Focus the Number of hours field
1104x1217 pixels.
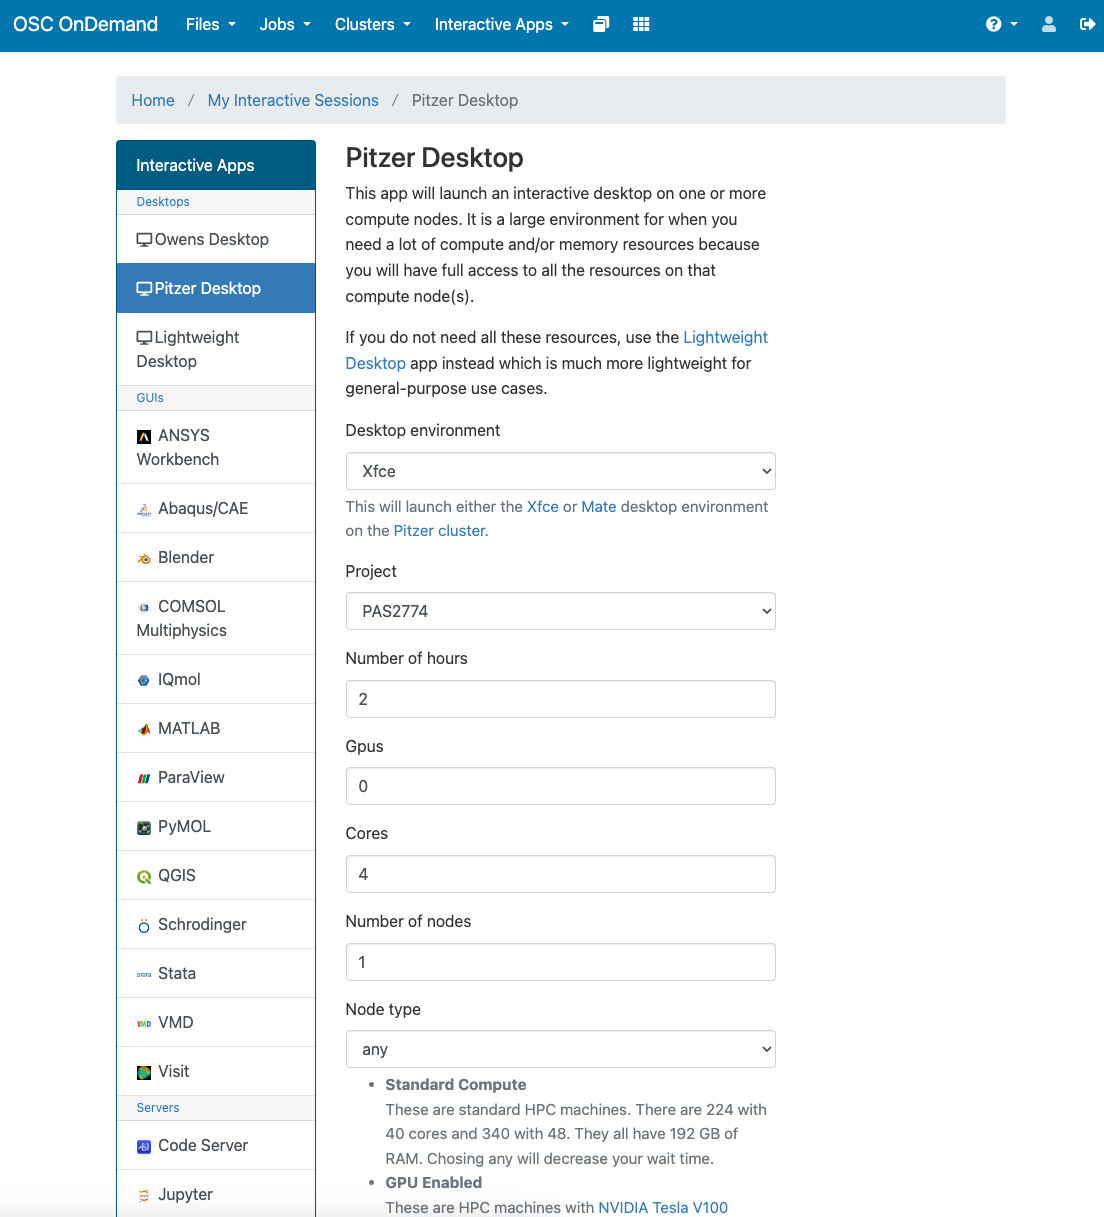560,699
